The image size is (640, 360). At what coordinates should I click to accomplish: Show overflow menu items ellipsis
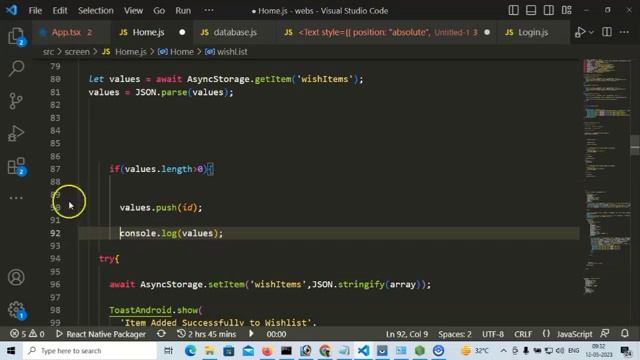click(209, 10)
